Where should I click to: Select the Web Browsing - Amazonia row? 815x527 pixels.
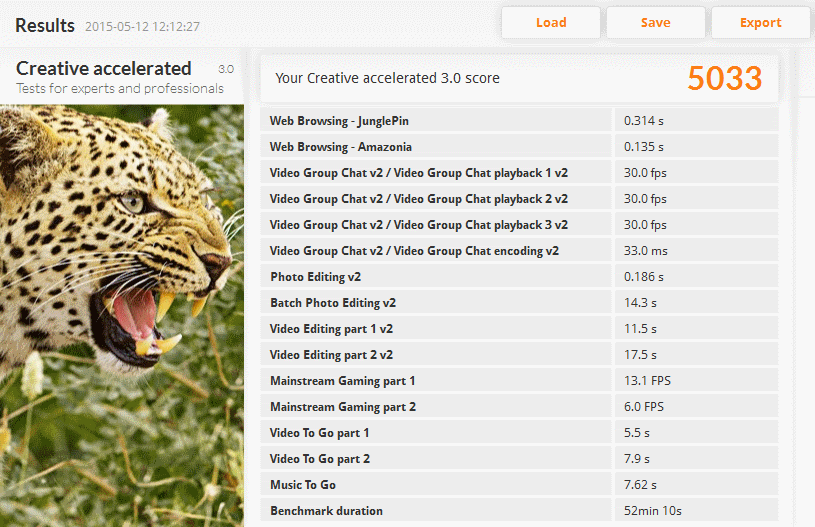pyautogui.click(x=519, y=147)
